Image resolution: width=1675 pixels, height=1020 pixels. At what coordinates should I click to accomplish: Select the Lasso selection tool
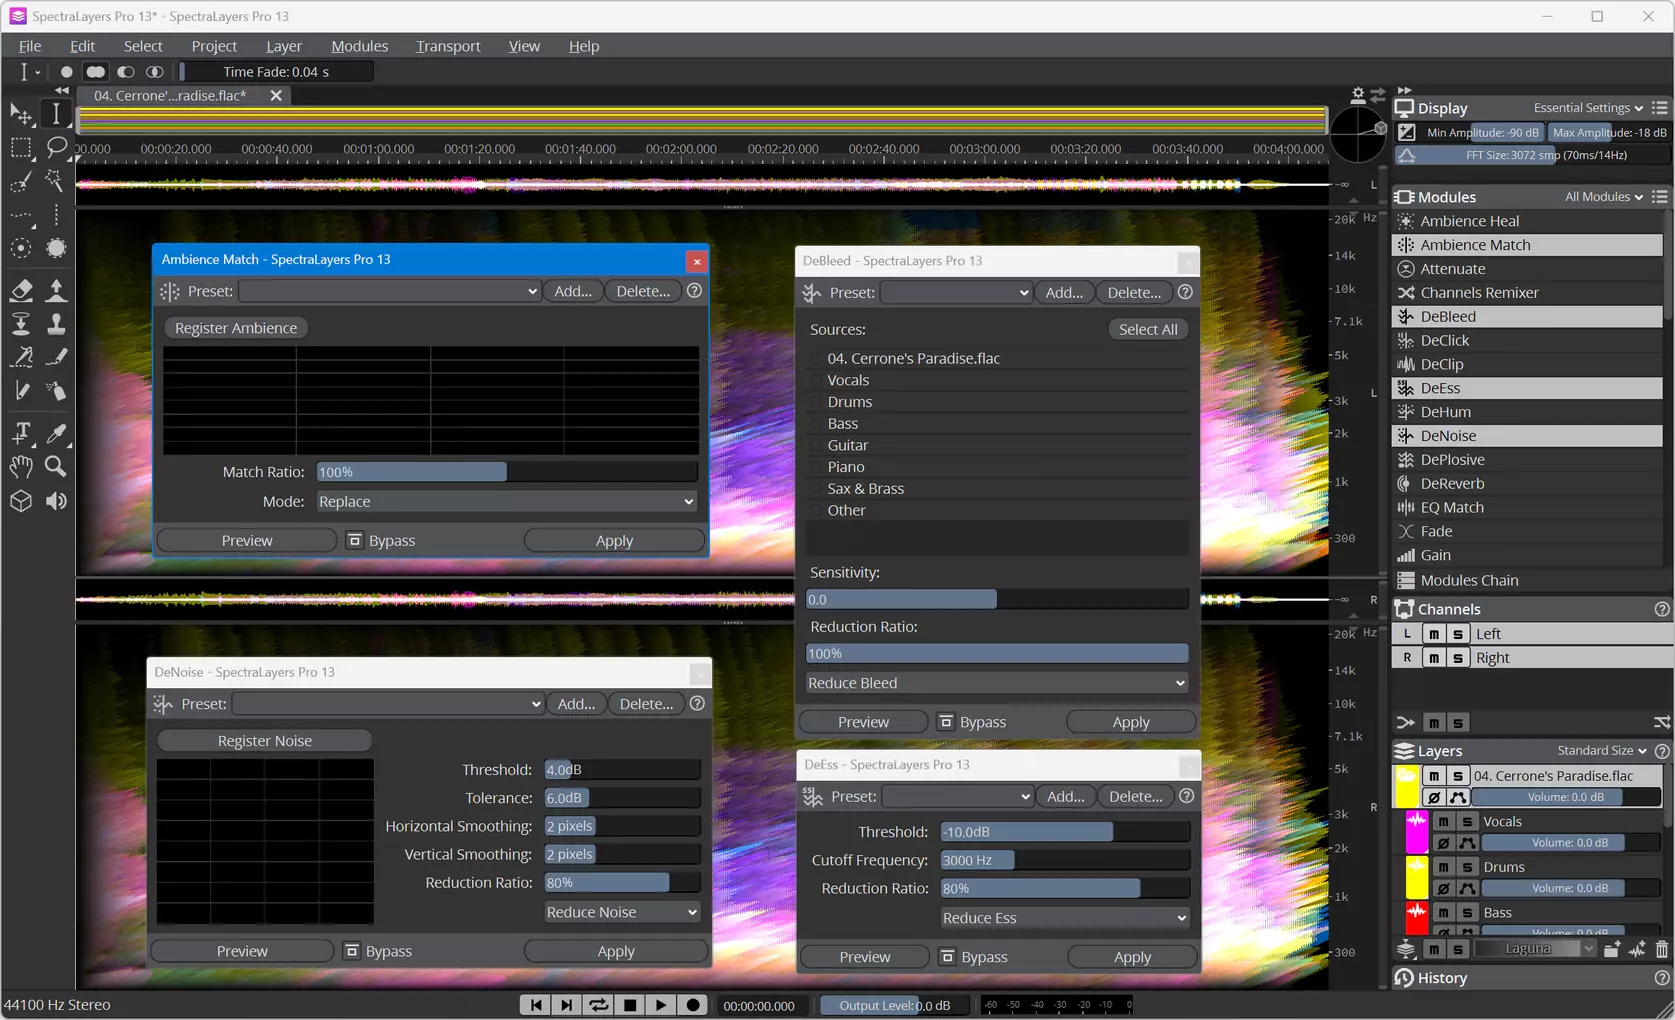click(x=56, y=147)
